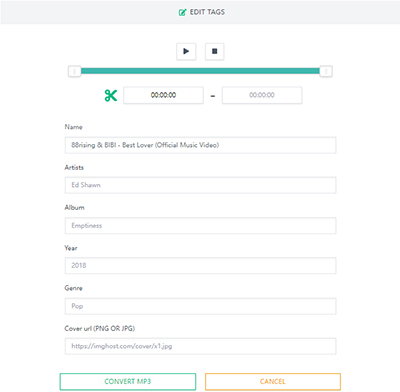
Task: Focus the end time field
Action: click(x=262, y=95)
